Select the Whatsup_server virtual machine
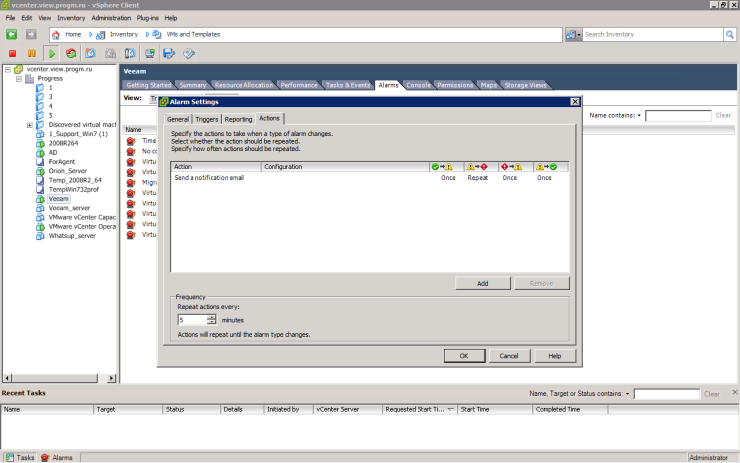Viewport: 740px width, 463px height. click(72, 236)
